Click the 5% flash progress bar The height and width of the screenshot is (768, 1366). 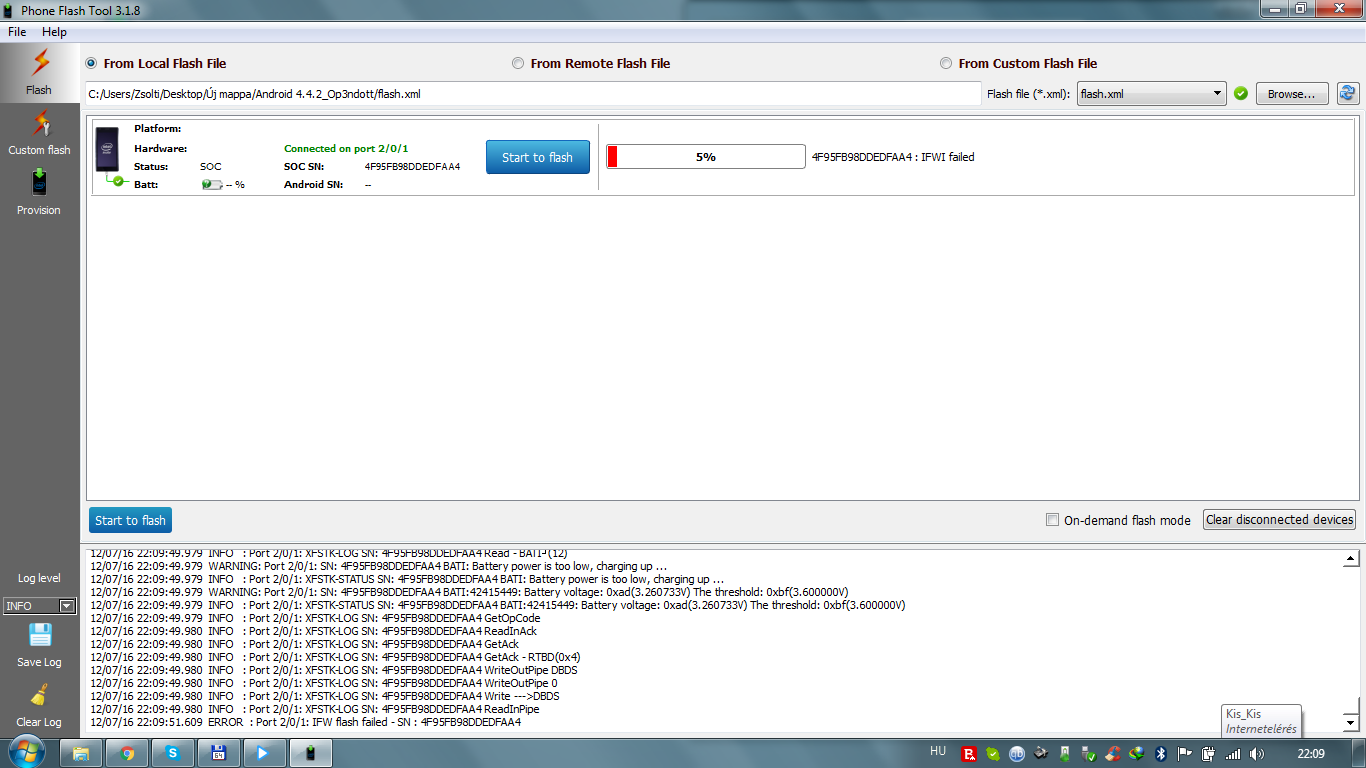(x=705, y=157)
